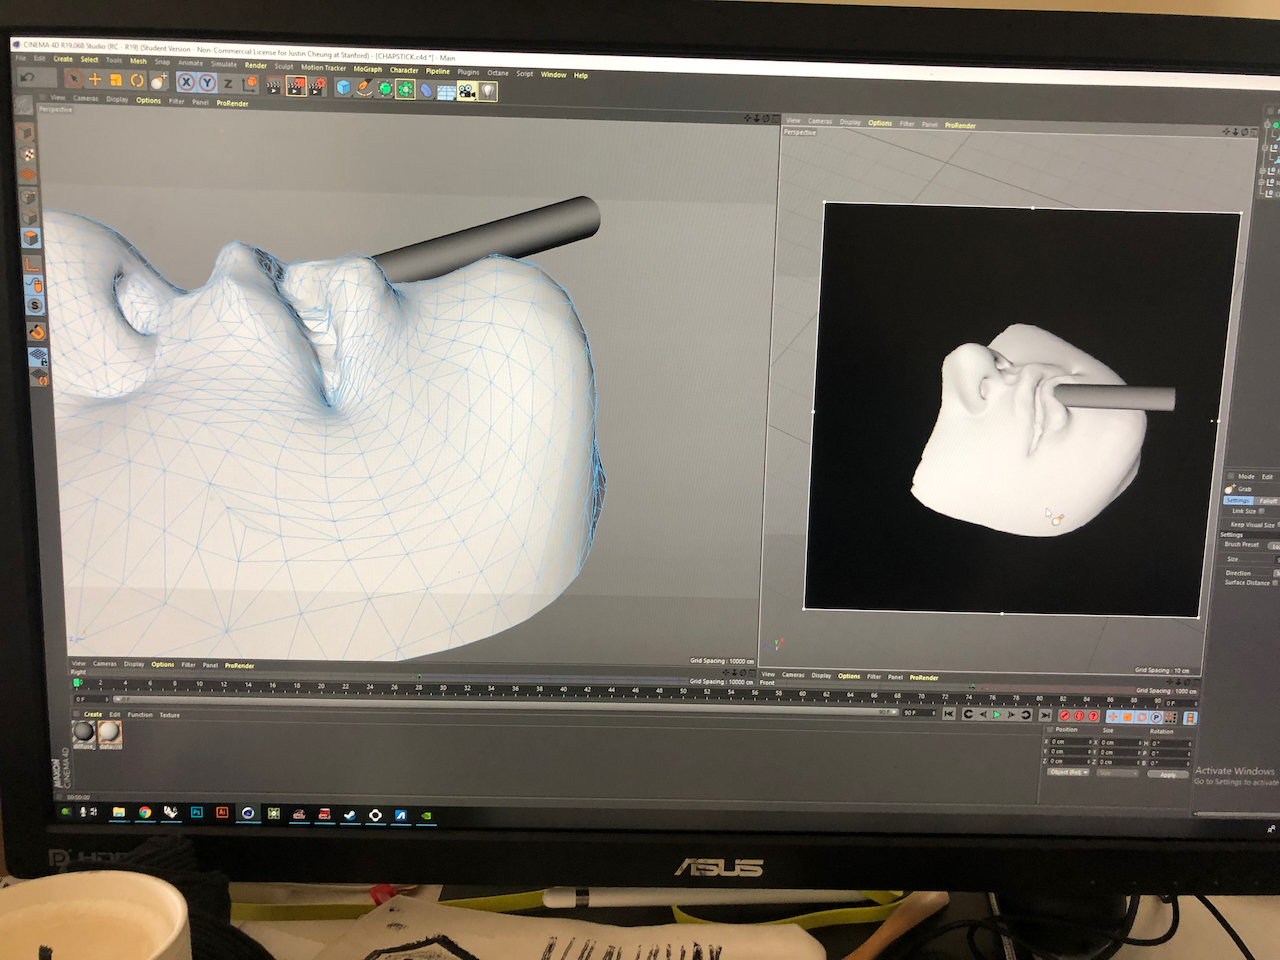Select the Move tool (orange cross)
The width and height of the screenshot is (1280, 960).
click(95, 79)
